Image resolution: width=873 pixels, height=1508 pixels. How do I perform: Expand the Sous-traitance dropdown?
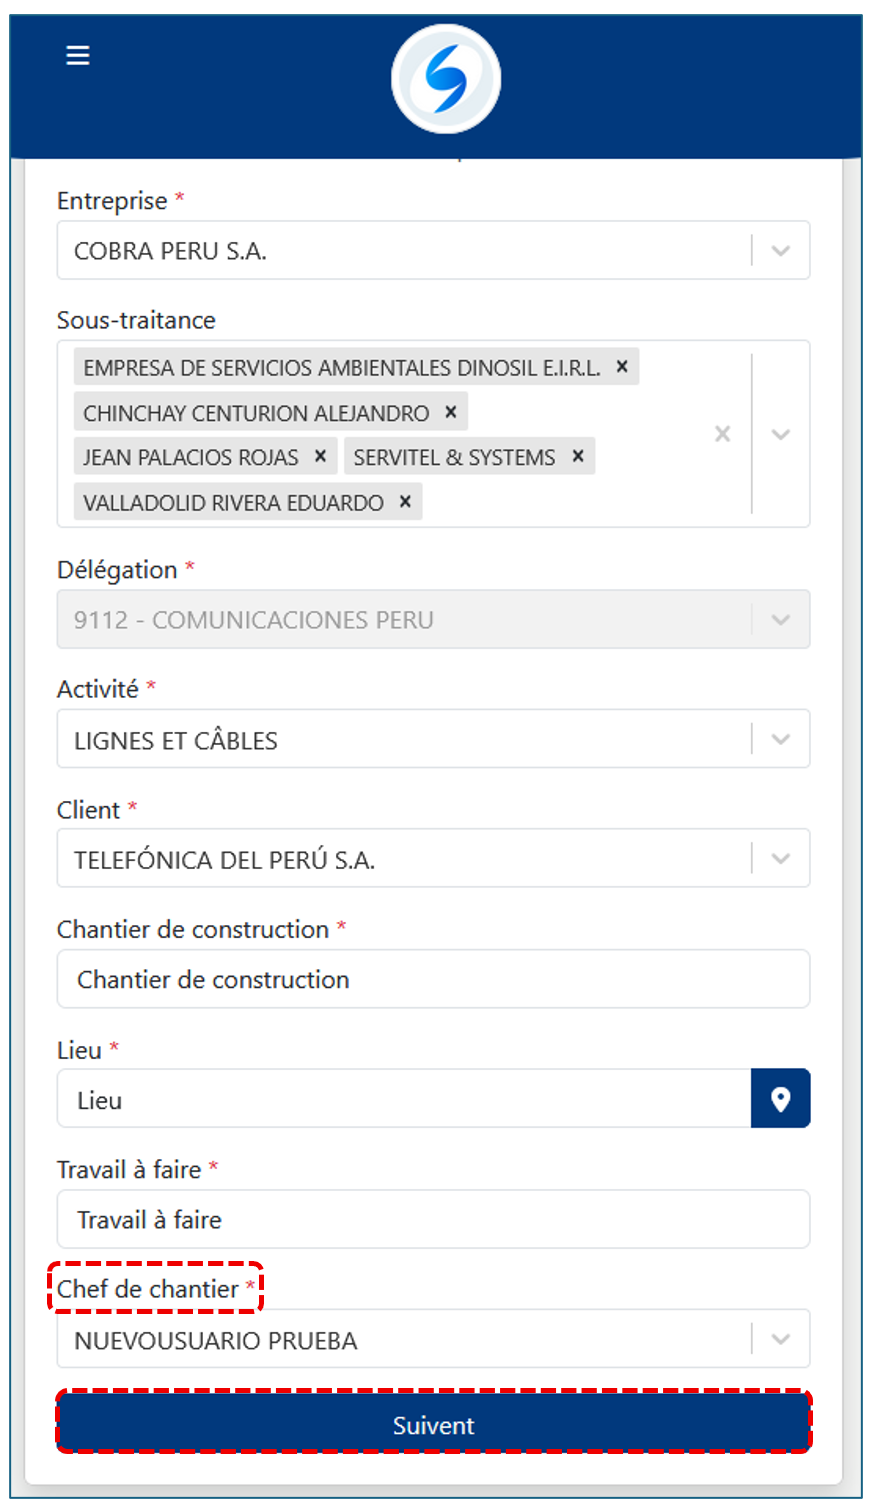click(x=781, y=434)
